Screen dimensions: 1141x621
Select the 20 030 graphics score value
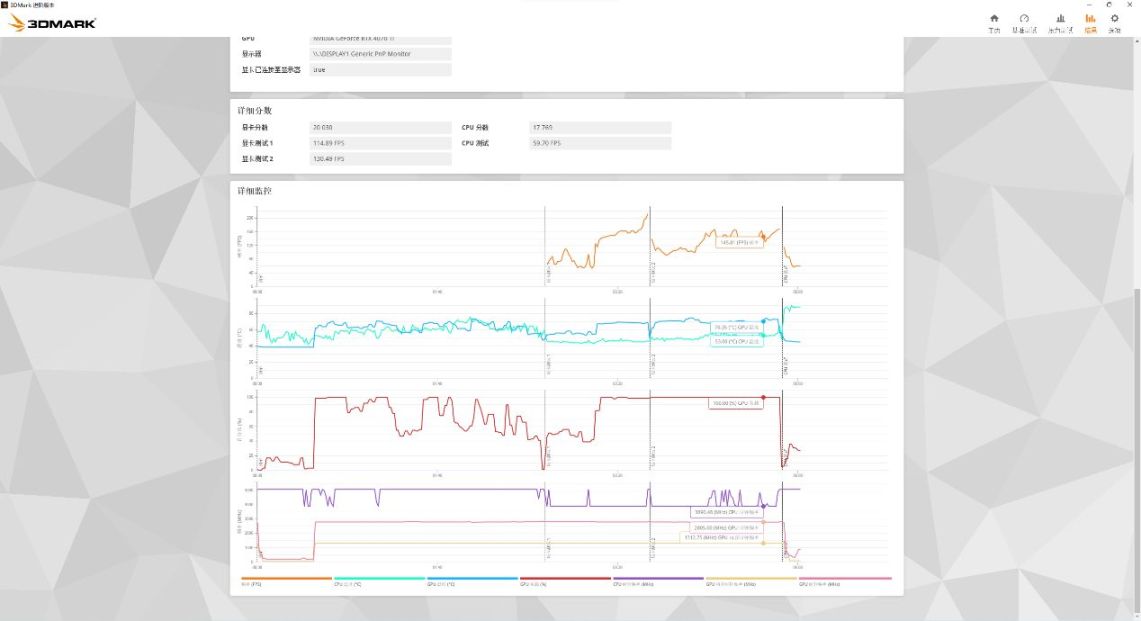[381, 127]
